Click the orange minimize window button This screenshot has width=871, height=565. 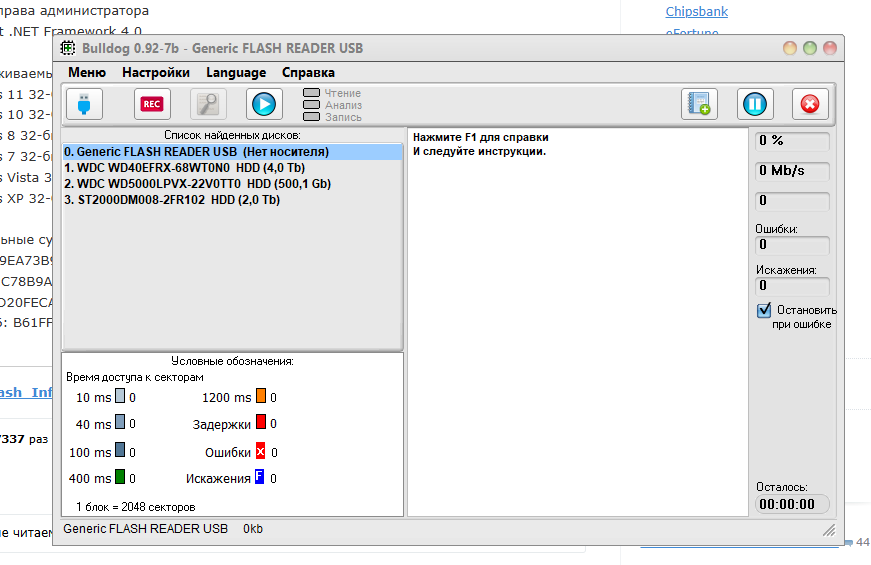point(790,48)
